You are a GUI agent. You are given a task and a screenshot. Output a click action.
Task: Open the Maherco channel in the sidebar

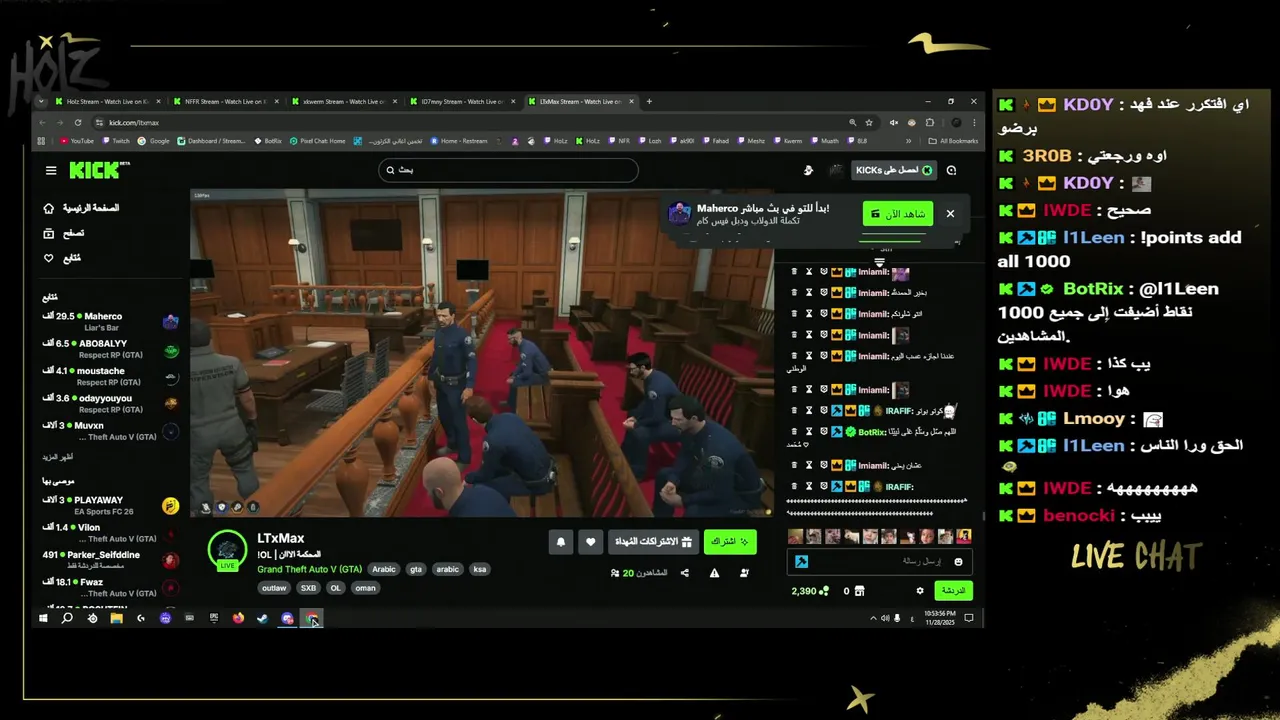tap(110, 321)
